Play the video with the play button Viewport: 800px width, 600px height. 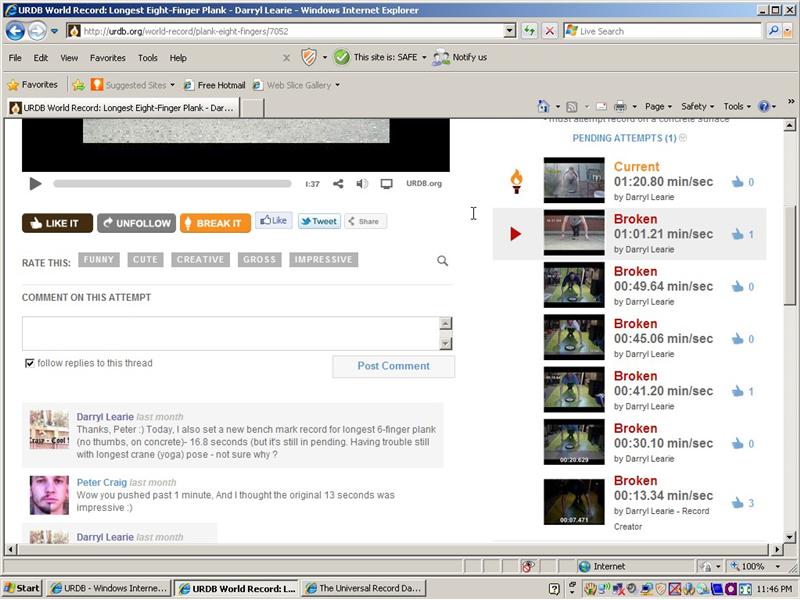tap(35, 184)
